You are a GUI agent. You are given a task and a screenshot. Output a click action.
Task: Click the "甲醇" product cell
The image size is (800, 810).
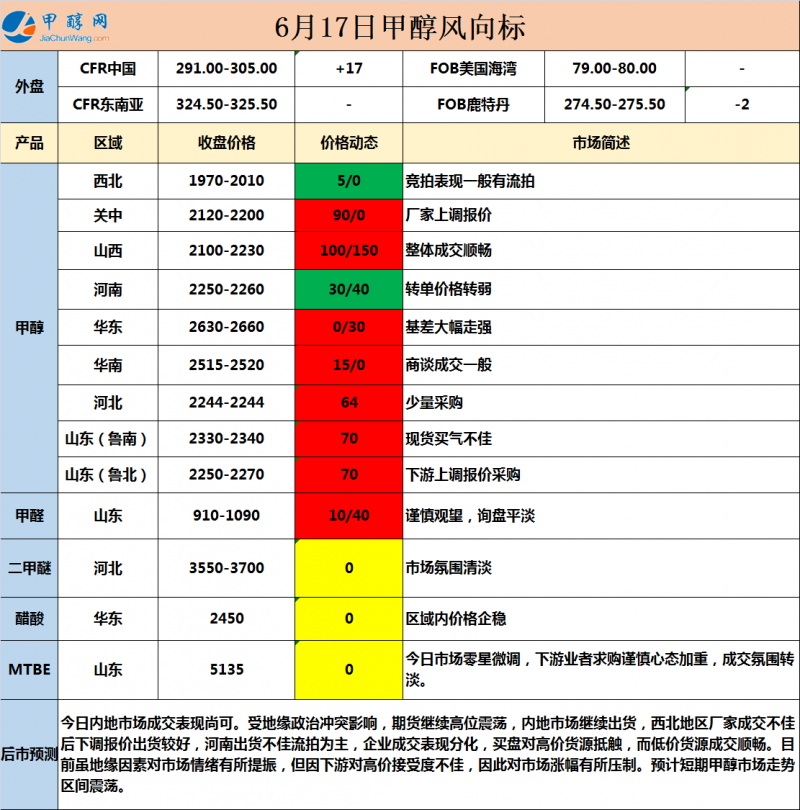tap(29, 328)
